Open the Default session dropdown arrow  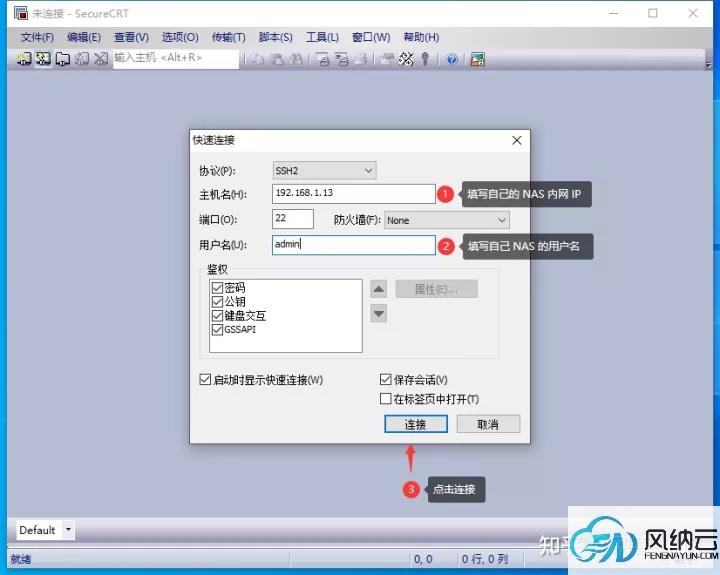coord(68,530)
